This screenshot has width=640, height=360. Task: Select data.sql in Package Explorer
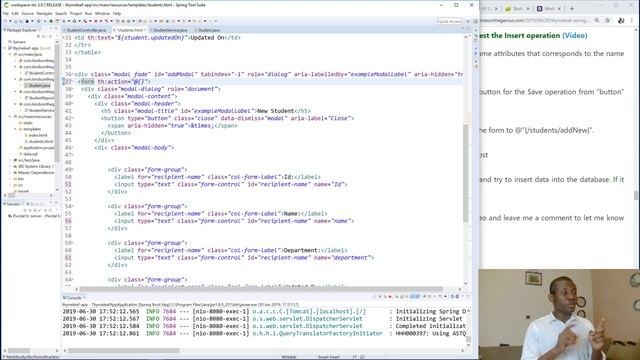(30, 154)
